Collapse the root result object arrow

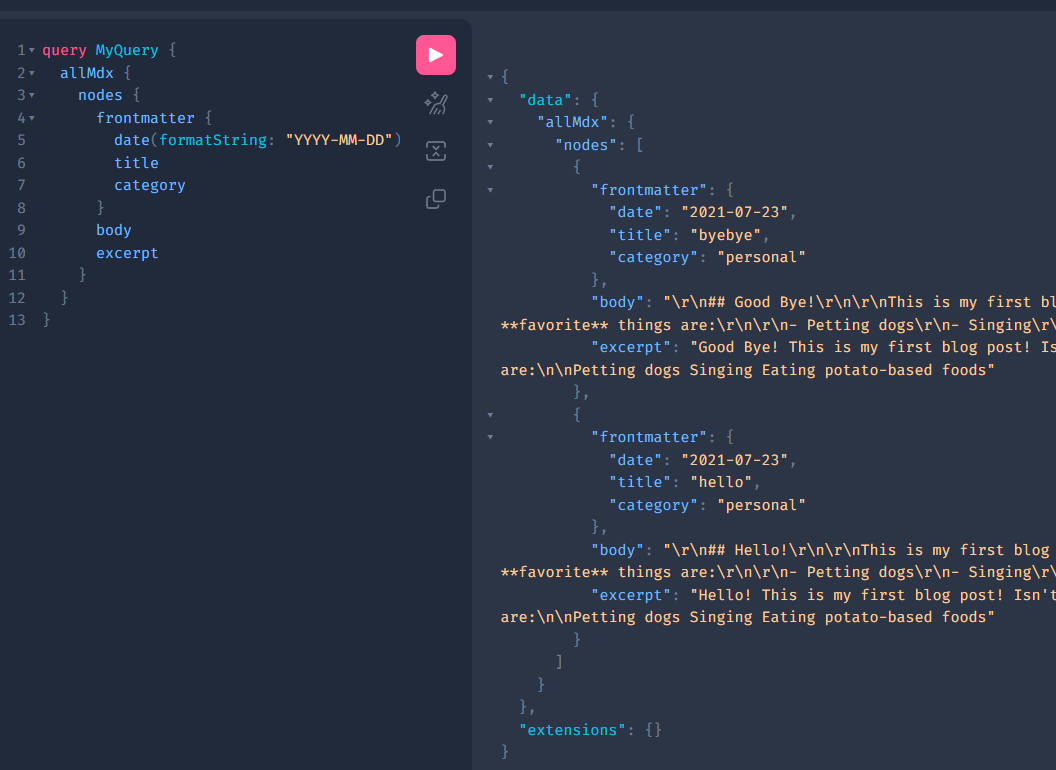click(490, 77)
